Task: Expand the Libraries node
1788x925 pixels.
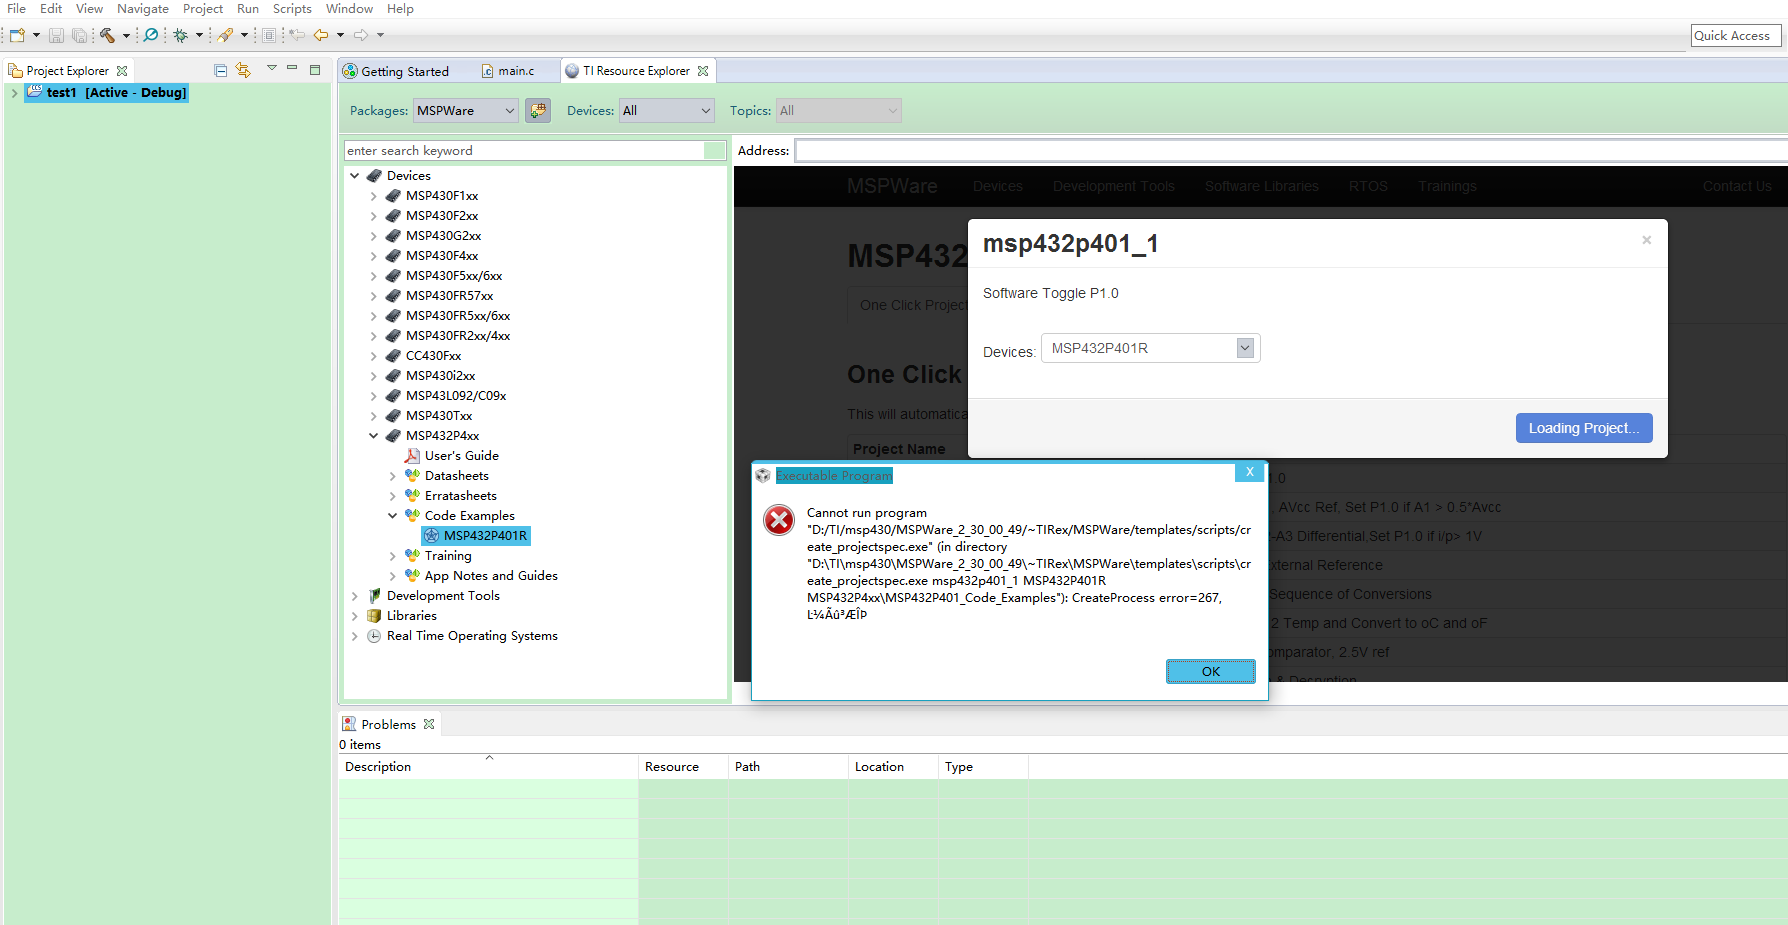Action: pos(355,616)
